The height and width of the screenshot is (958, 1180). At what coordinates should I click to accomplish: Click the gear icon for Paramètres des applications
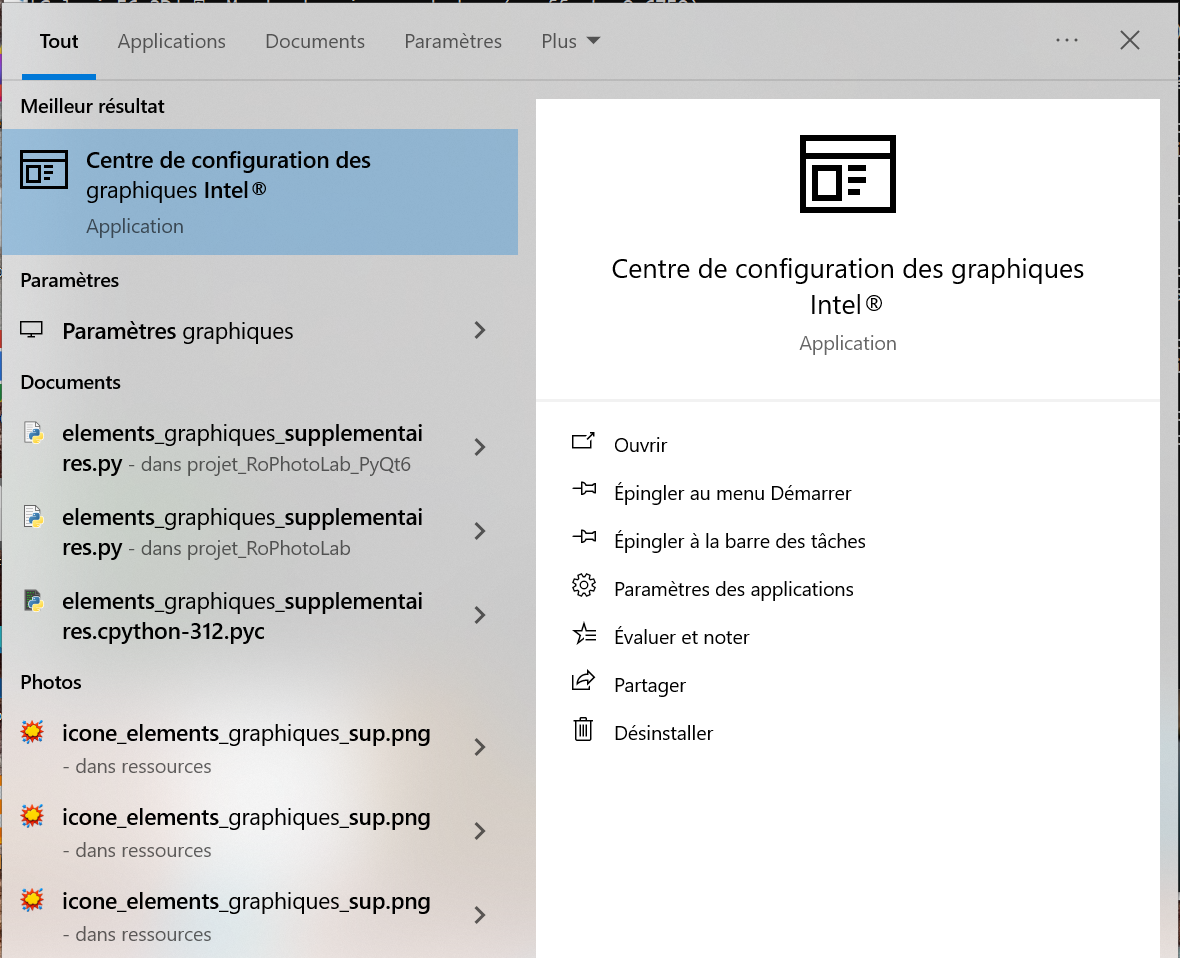[x=584, y=585]
